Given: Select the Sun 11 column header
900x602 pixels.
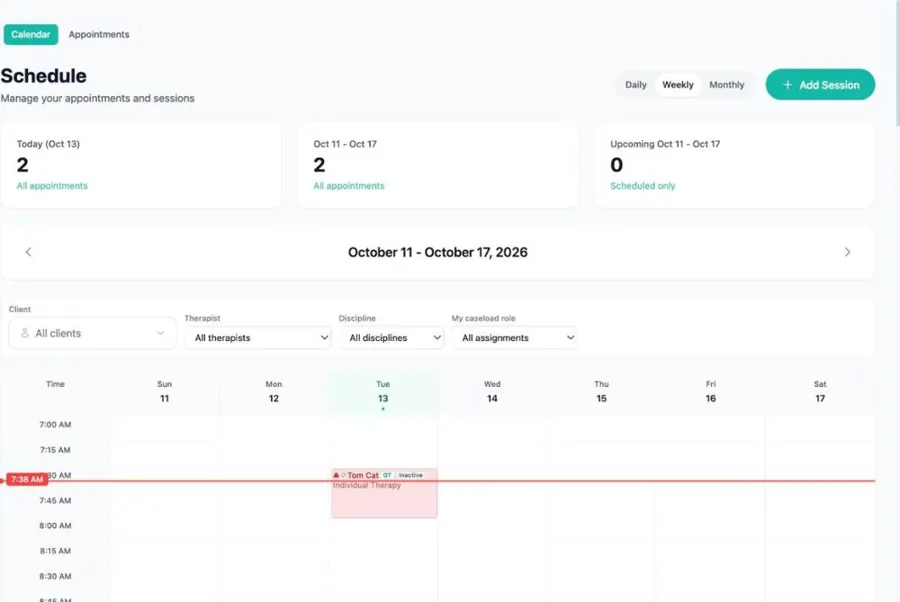Looking at the screenshot, I should pyautogui.click(x=165, y=391).
